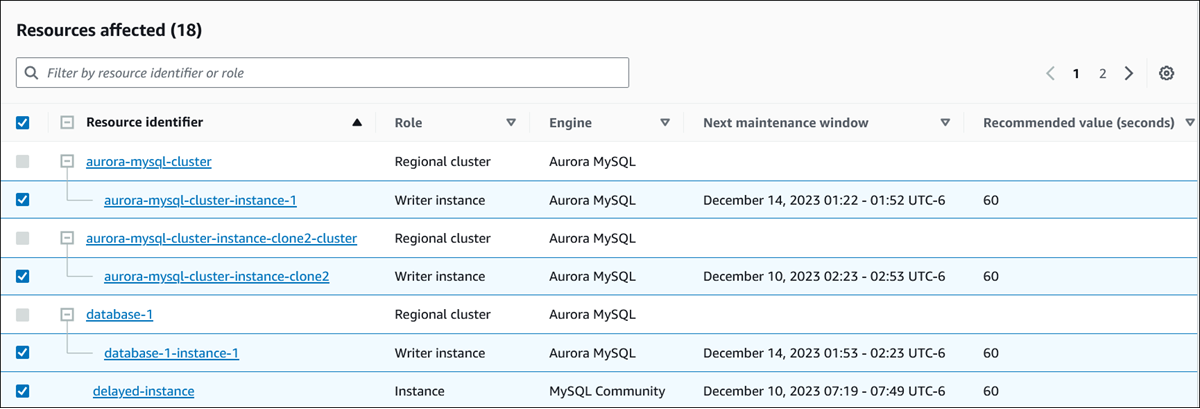Open the delayed-instance resource link
Image resolution: width=1200 pixels, height=409 pixels.
click(143, 391)
